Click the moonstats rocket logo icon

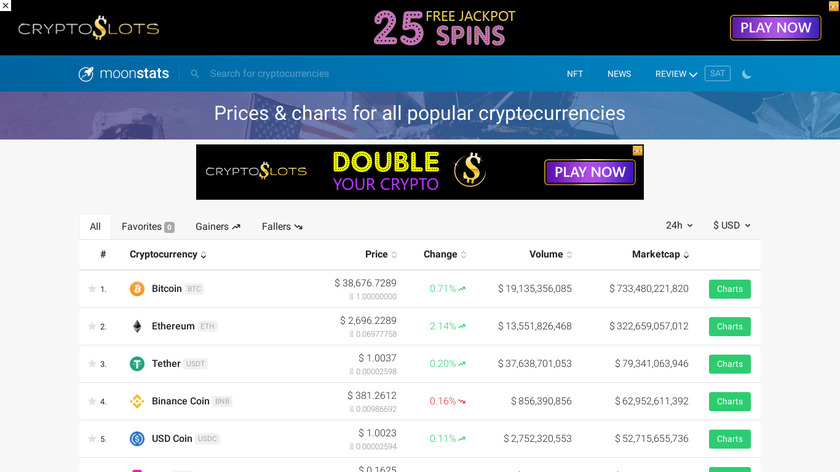[x=87, y=73]
